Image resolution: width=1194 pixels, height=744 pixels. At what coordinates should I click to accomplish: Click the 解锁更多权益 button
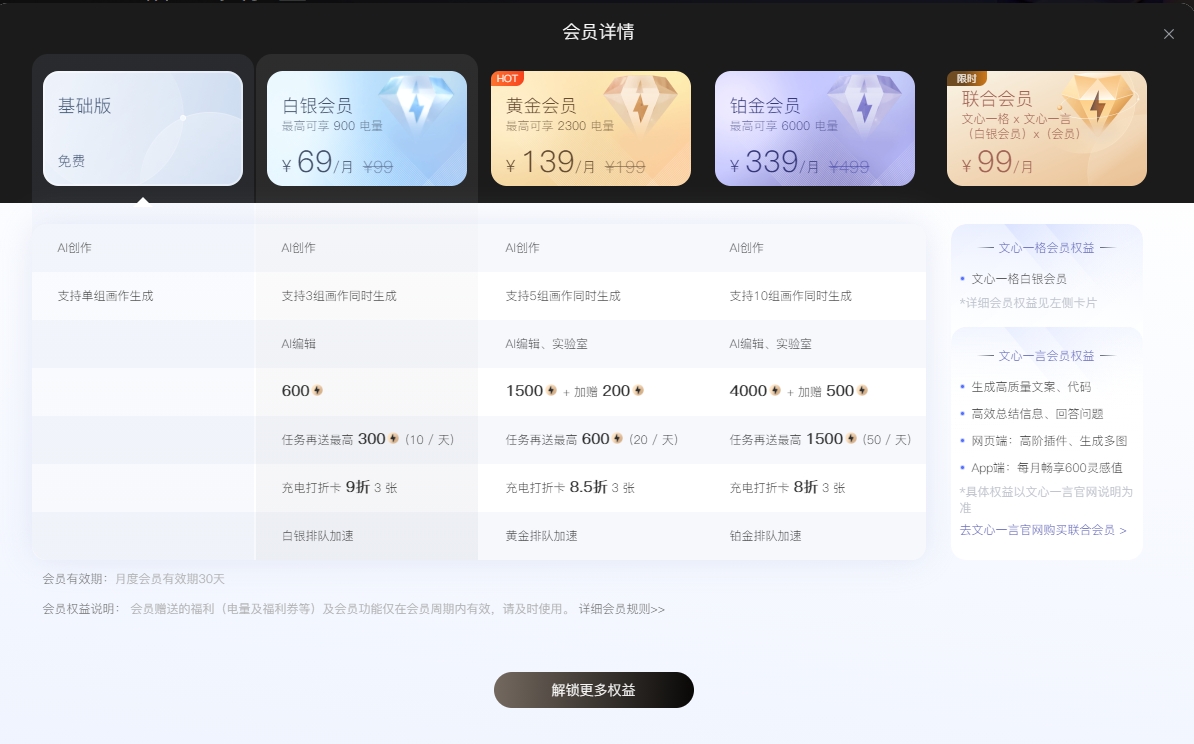click(593, 690)
